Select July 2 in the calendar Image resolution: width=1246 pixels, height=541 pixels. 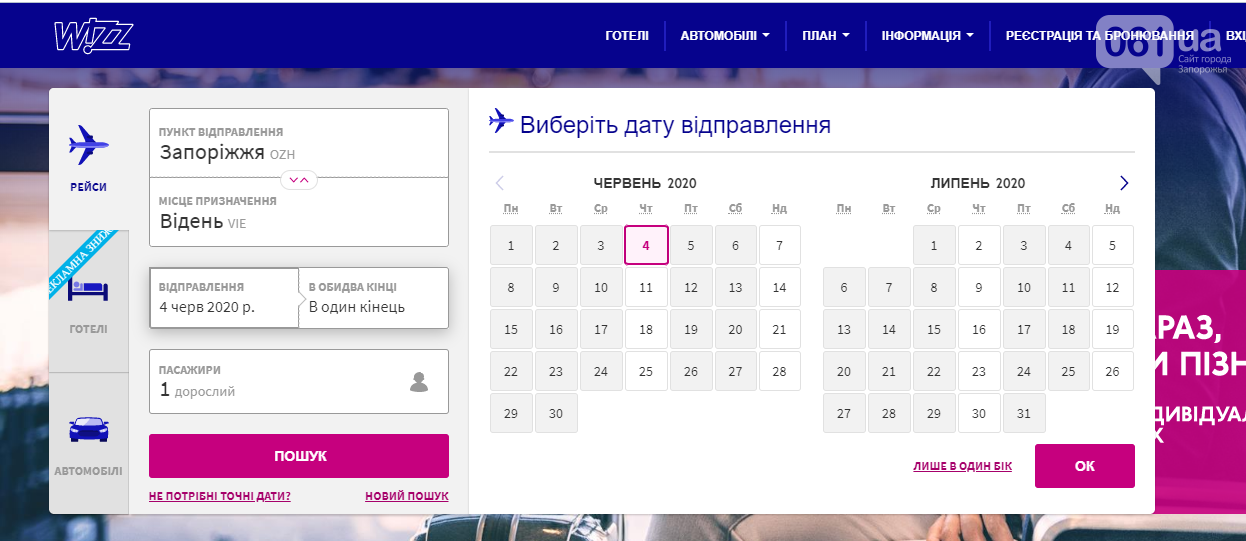(979, 245)
